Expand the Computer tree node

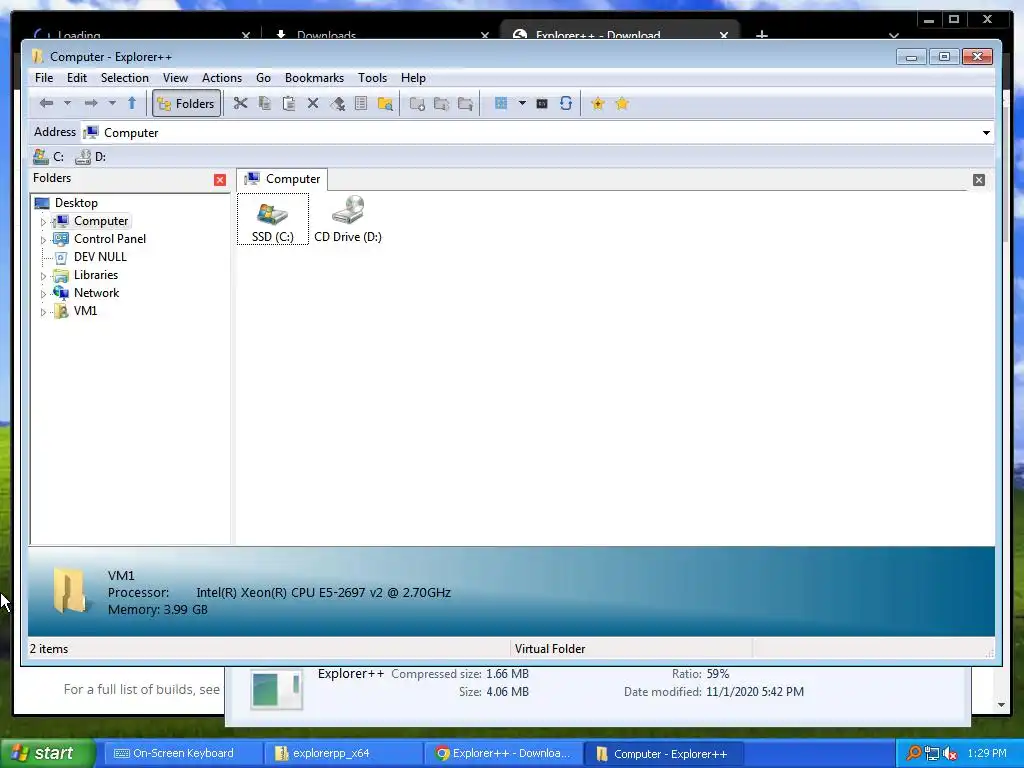click(x=43, y=221)
